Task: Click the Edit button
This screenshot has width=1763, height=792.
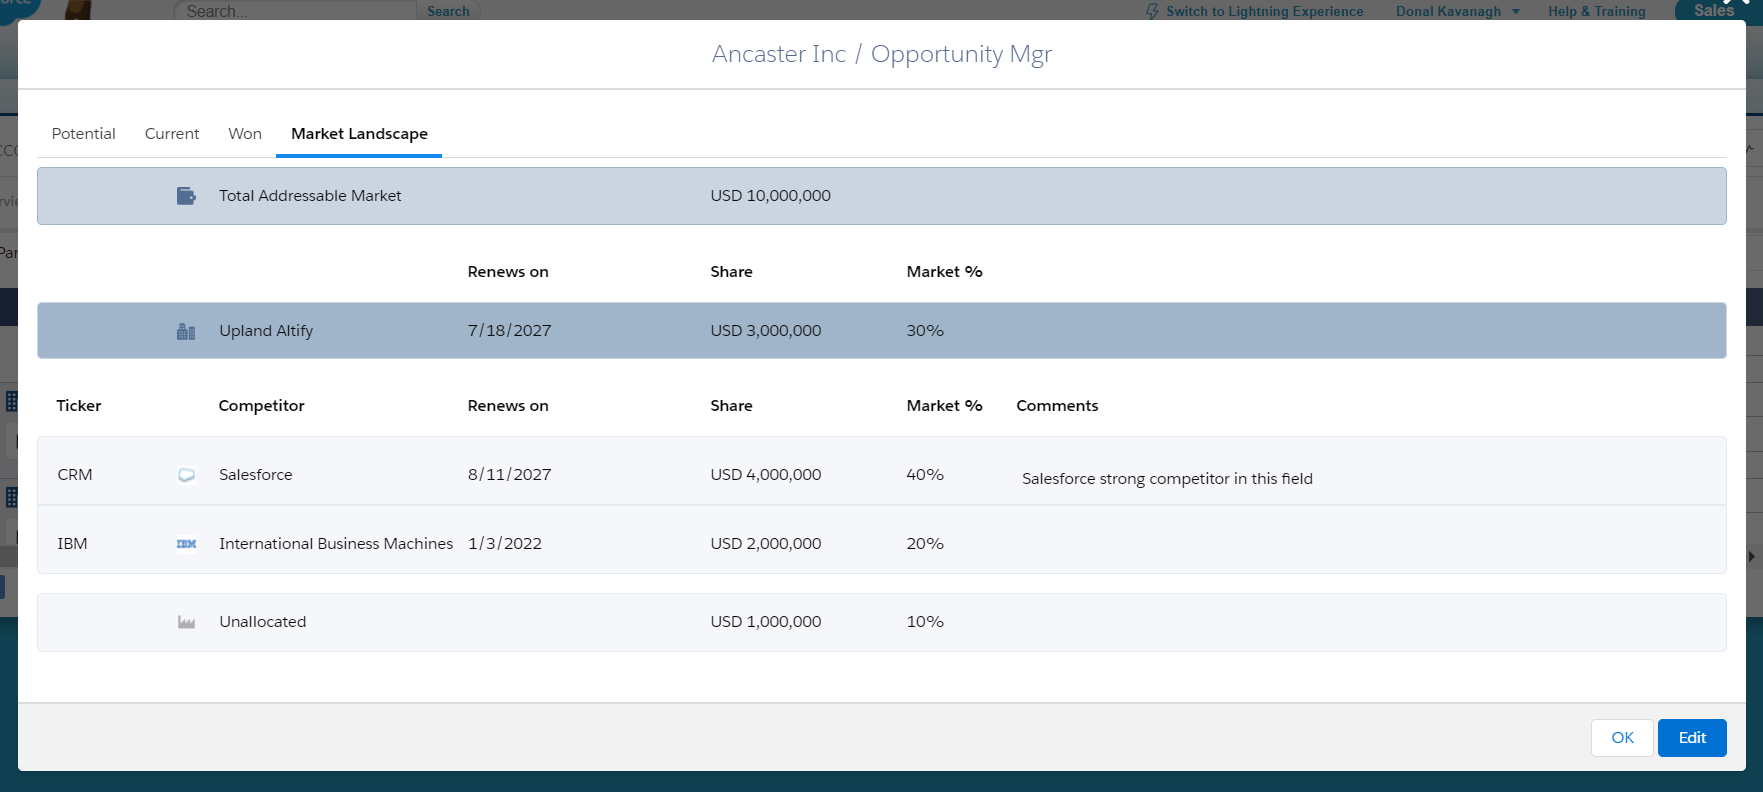Action: coord(1692,738)
